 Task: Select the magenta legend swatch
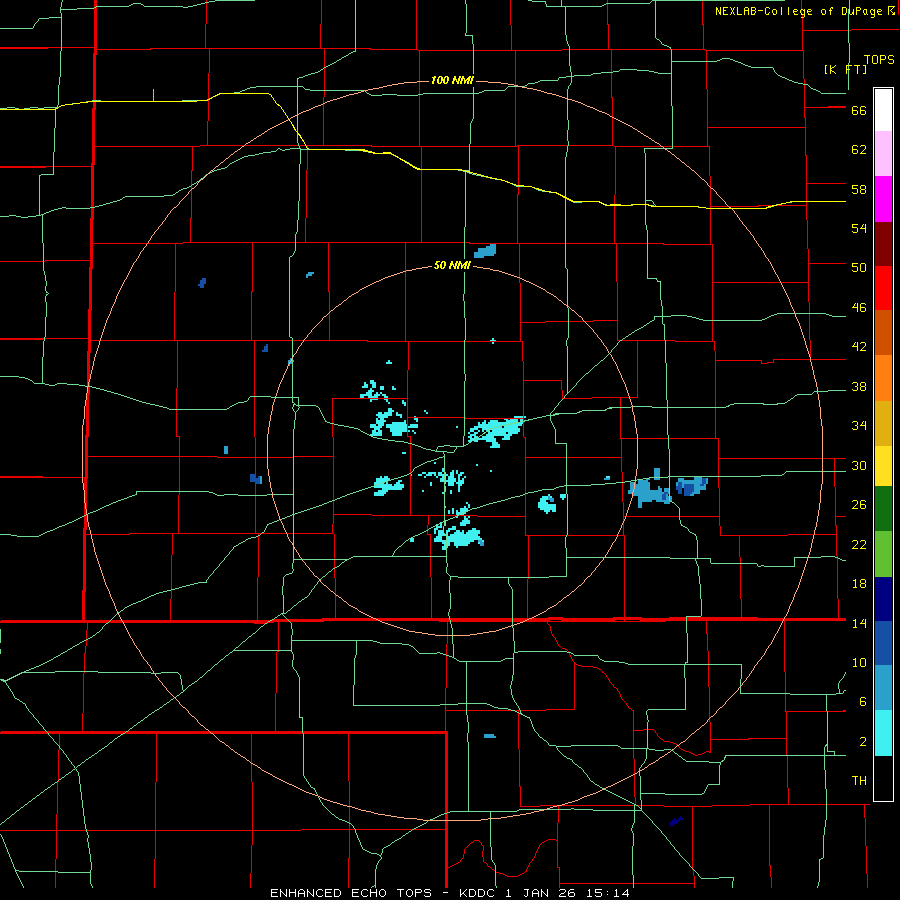click(x=883, y=199)
